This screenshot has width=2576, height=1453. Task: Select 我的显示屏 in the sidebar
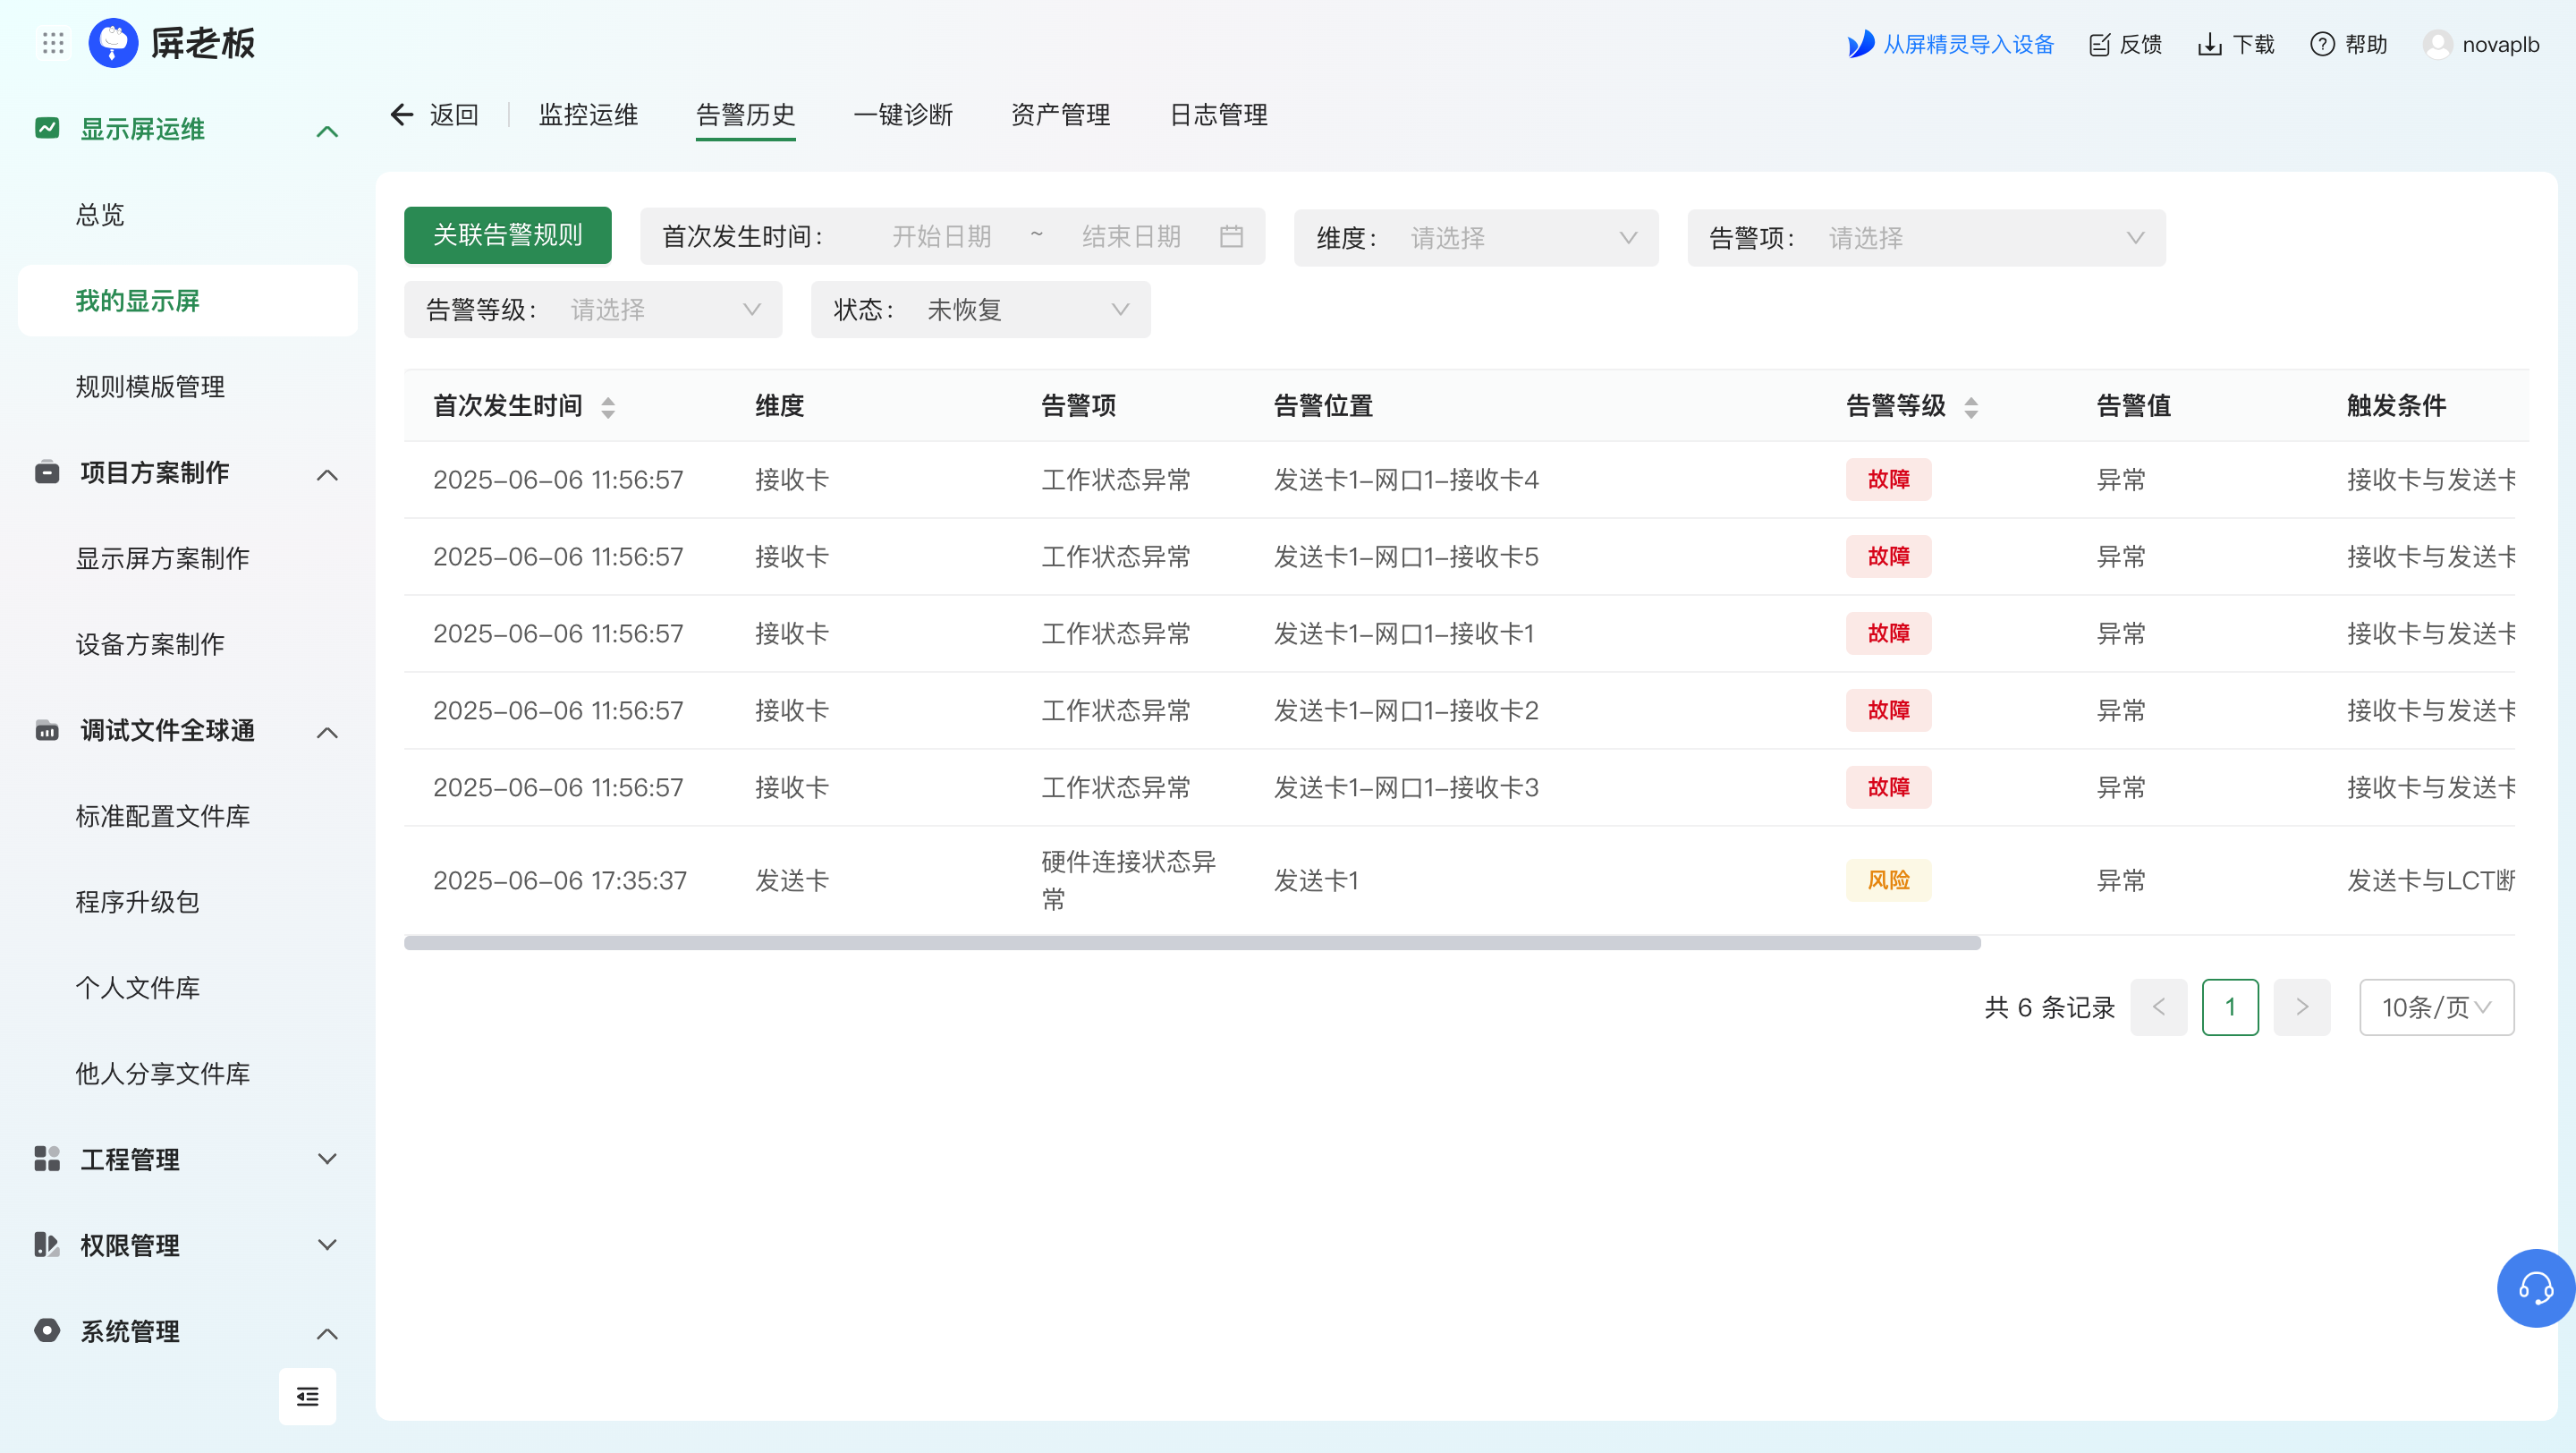tap(188, 301)
